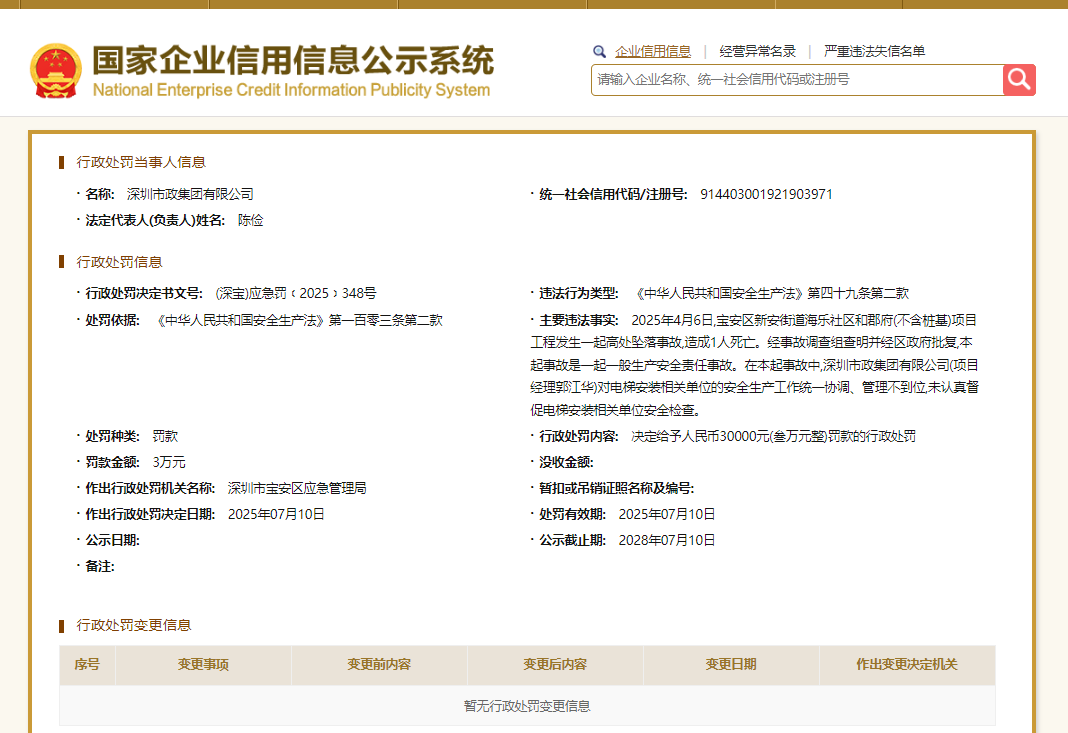This screenshot has height=733, width=1068.
Task: Focus the enterprise name search input field
Action: 797,80
